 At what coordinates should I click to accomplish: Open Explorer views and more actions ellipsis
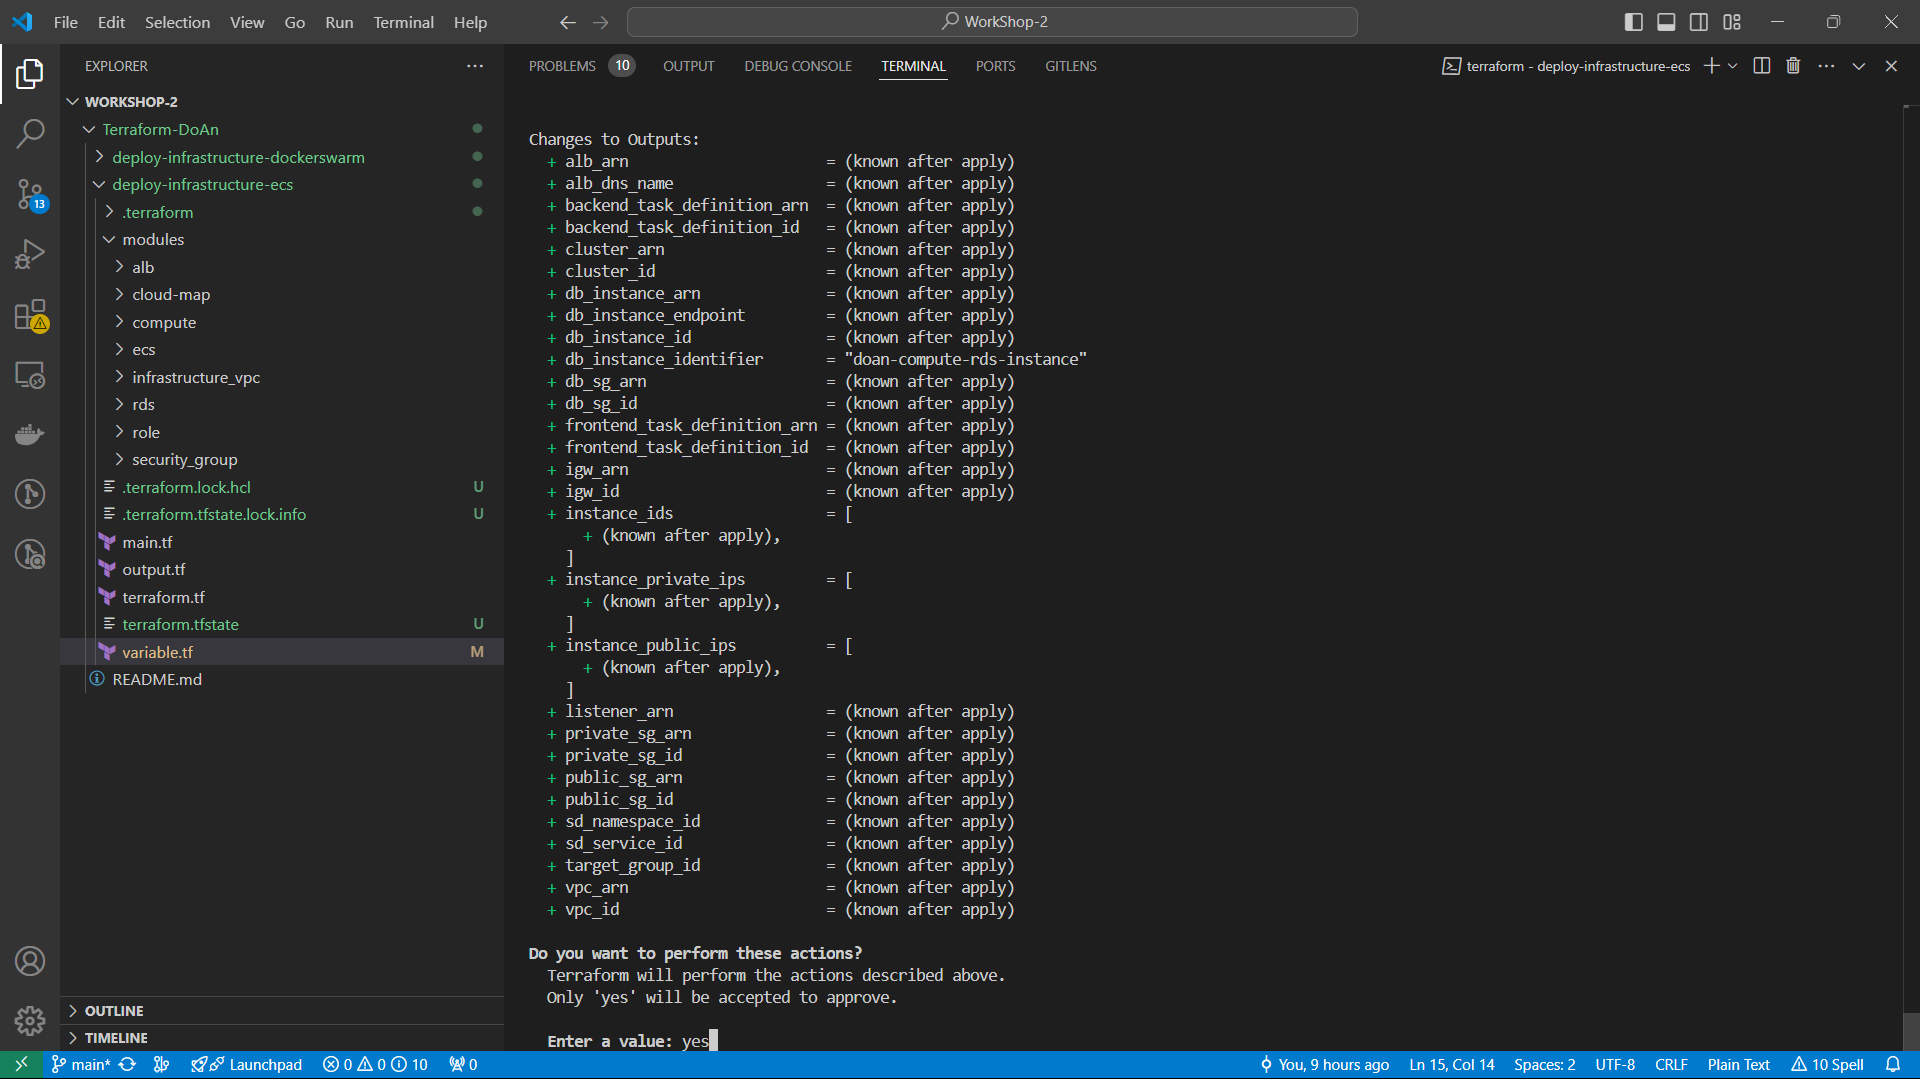(x=475, y=66)
